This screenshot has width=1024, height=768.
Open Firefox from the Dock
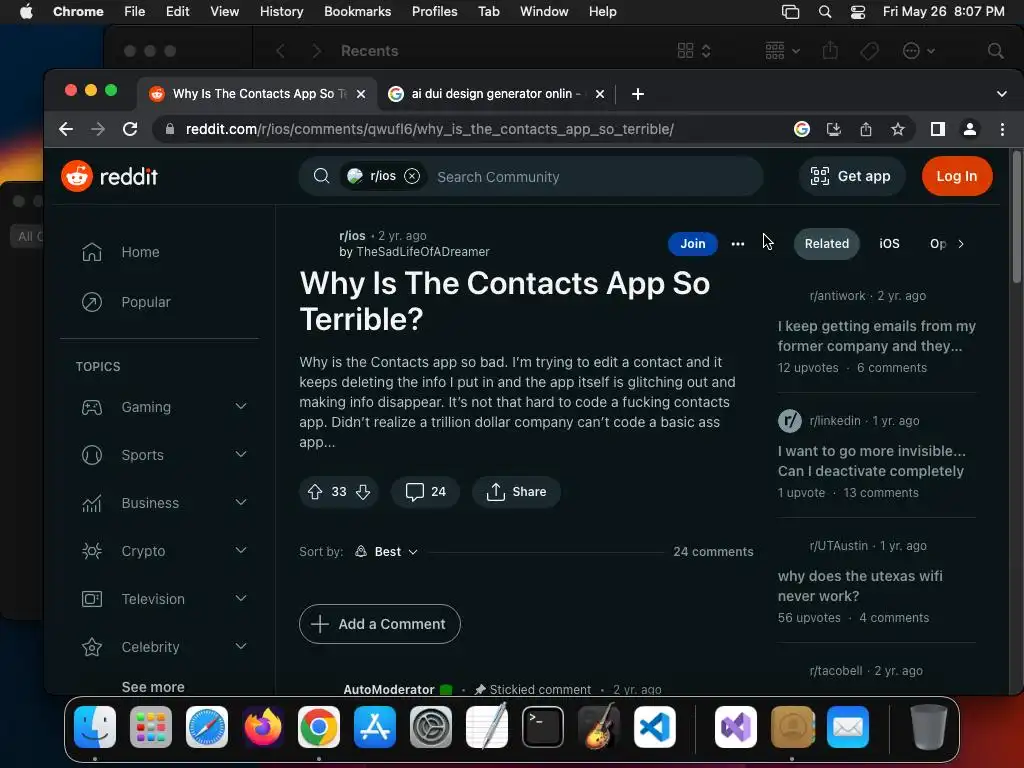pyautogui.click(x=263, y=727)
